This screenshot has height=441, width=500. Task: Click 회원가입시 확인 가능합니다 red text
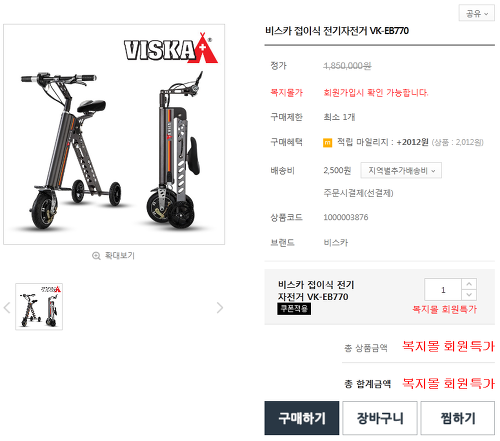click(x=376, y=92)
